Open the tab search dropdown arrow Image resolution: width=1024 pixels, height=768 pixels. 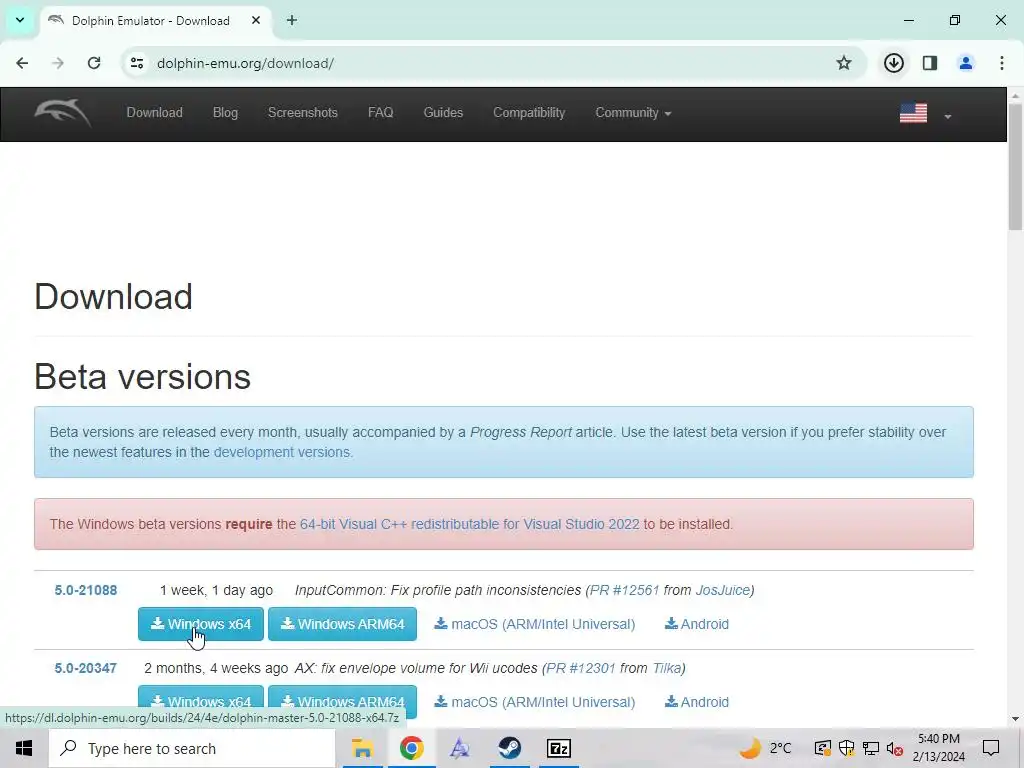coord(20,20)
